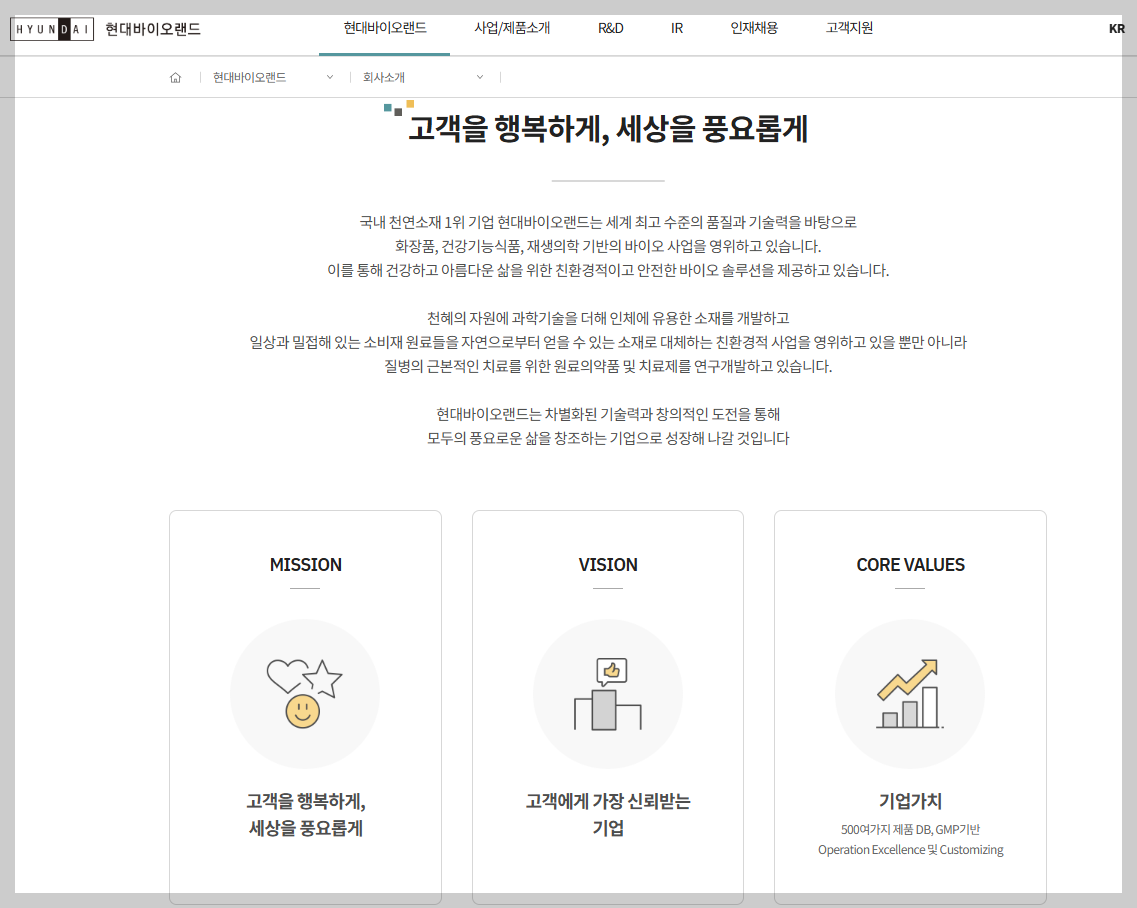This screenshot has width=1137, height=908.
Task: Click the VISION podium thumbs-up icon
Action: [608, 693]
